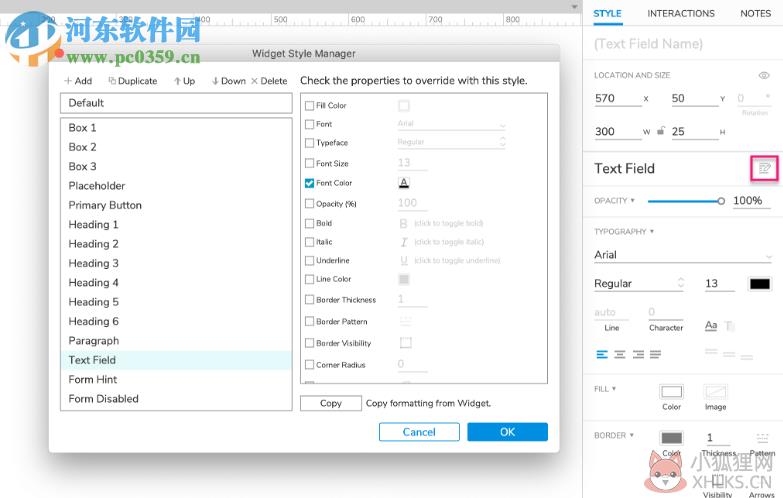Move the selected style Up
Screen dimensions: 783x498
coord(184,81)
